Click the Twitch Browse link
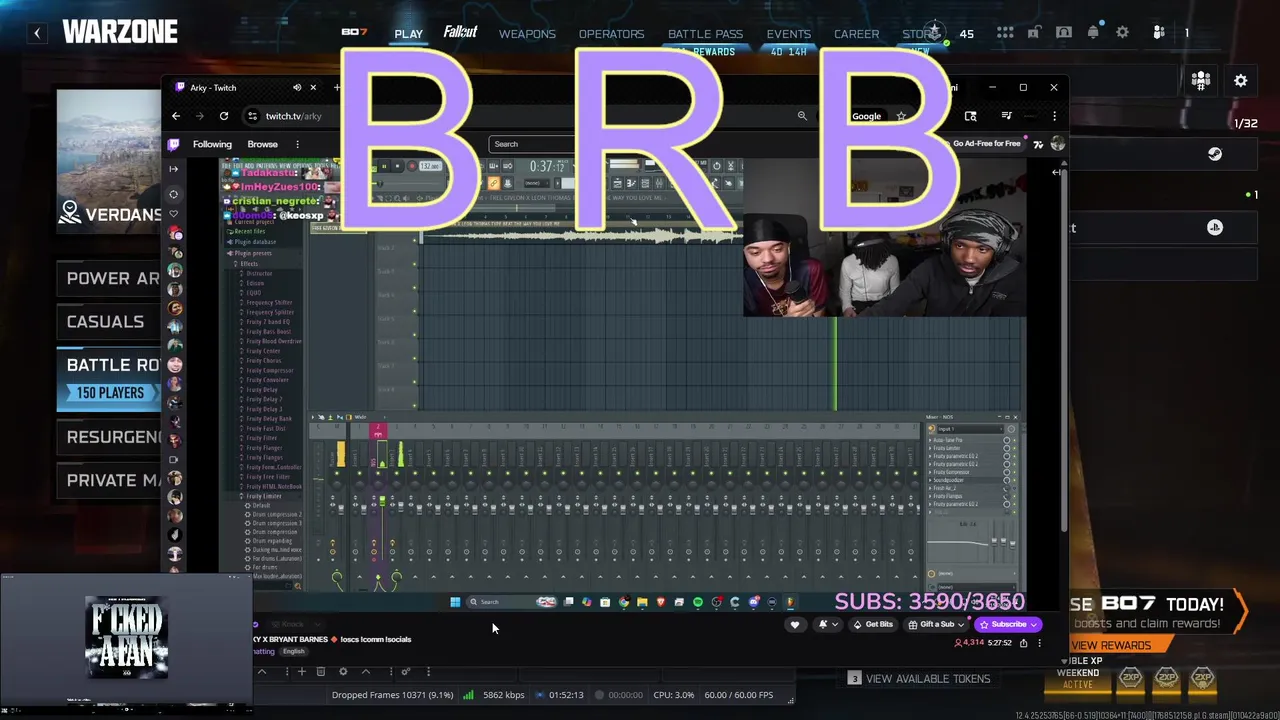 pyautogui.click(x=262, y=144)
